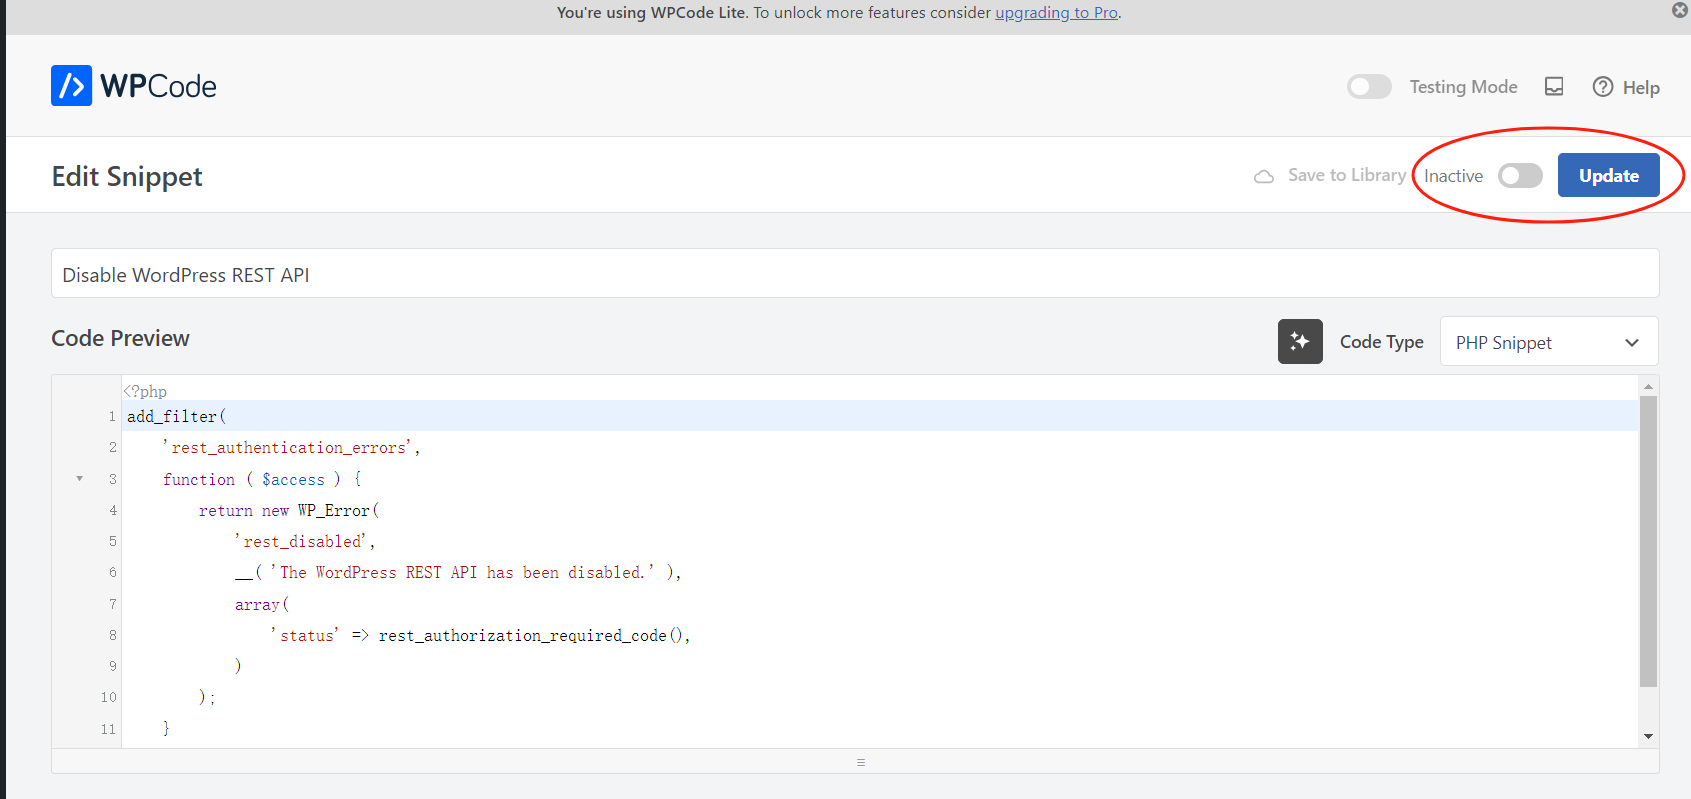Follow the upgrading to Pro link

[x=1056, y=13]
